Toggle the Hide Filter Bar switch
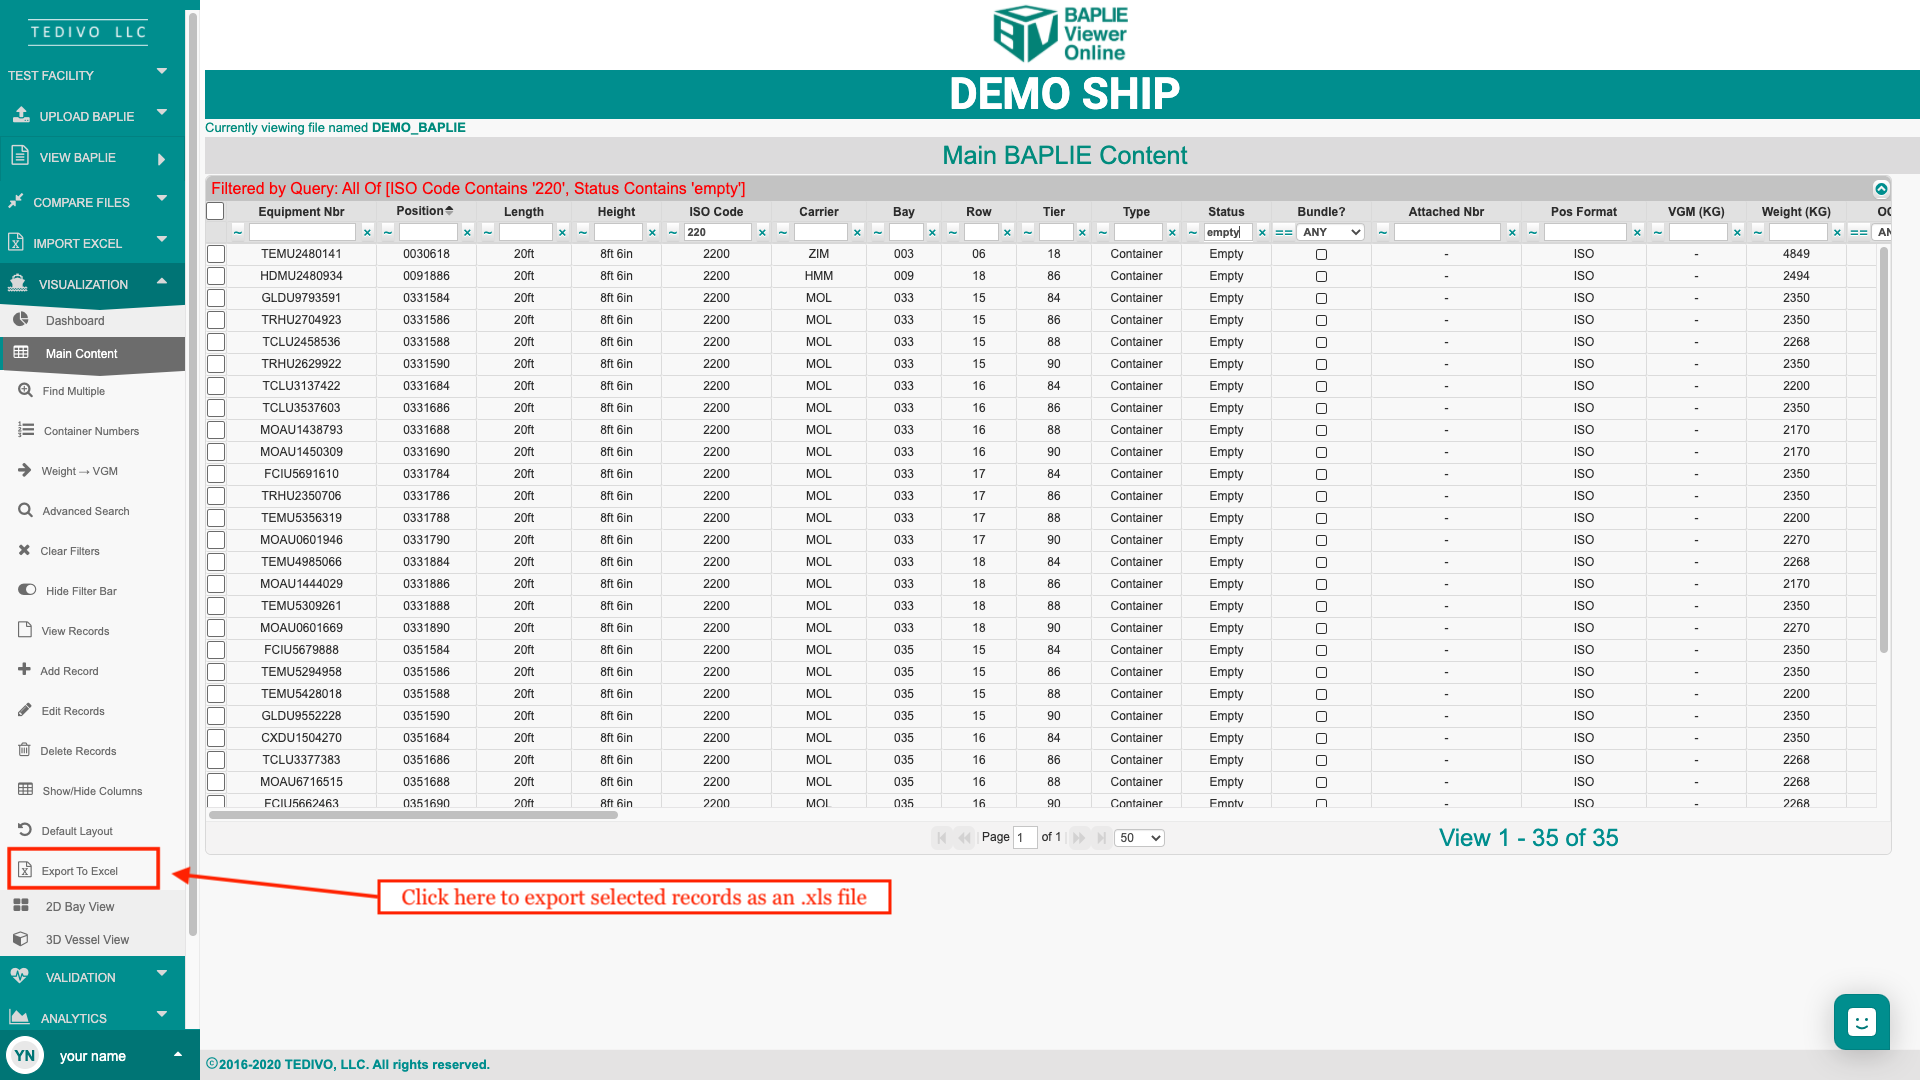This screenshot has width=1920, height=1080. pyautogui.click(x=27, y=590)
